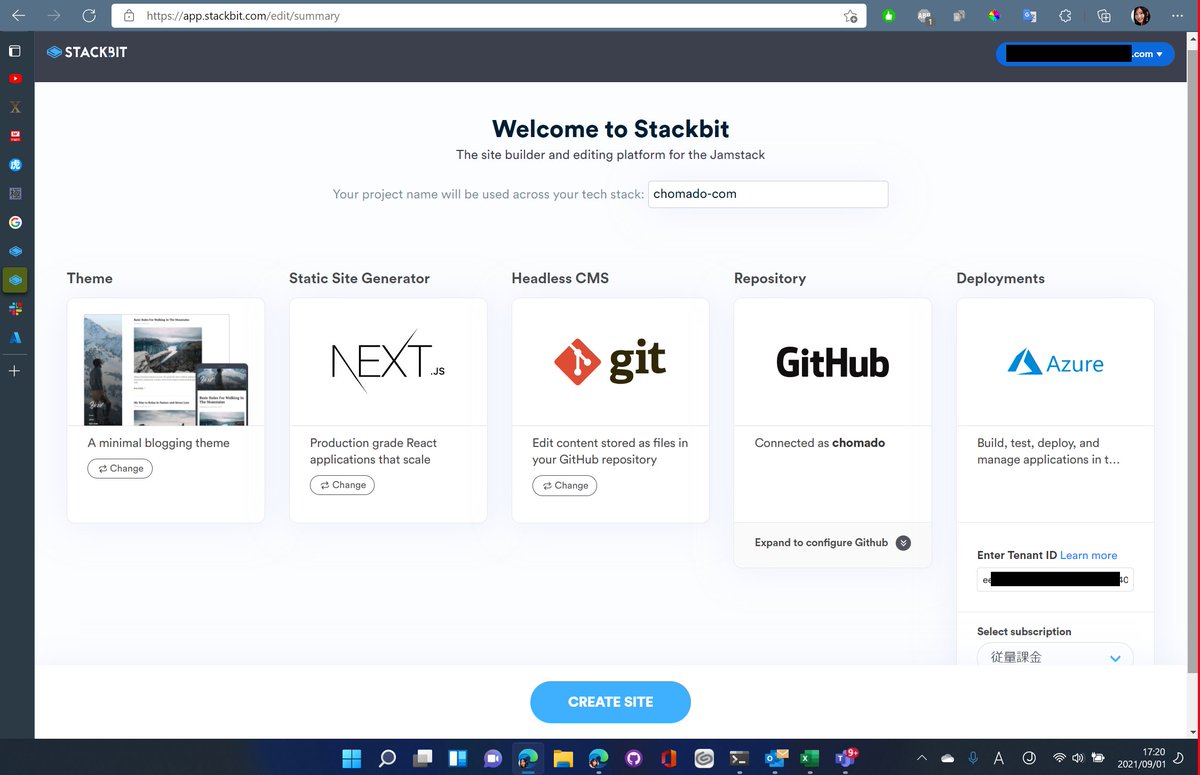The height and width of the screenshot is (775, 1200).
Task: Open the Windows Start menu
Action: (x=352, y=758)
